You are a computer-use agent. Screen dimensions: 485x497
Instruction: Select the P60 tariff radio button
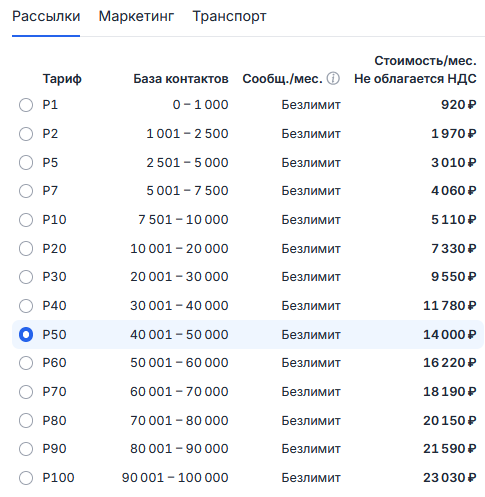click(26, 363)
